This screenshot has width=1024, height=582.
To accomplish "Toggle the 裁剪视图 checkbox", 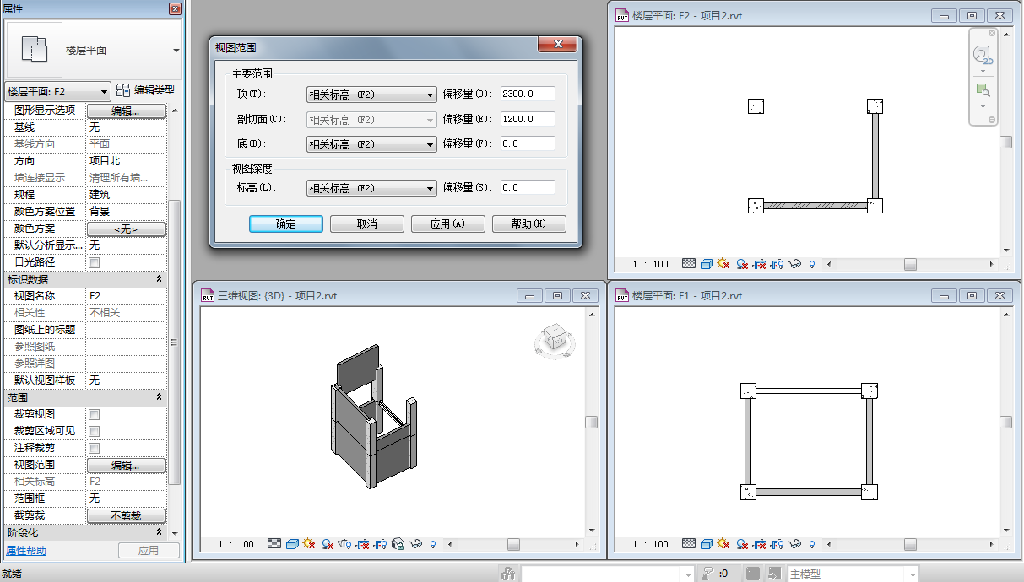I will coord(95,414).
